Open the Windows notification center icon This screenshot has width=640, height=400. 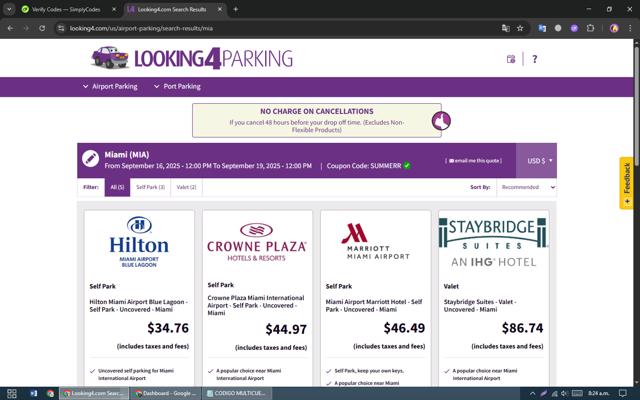point(623,393)
